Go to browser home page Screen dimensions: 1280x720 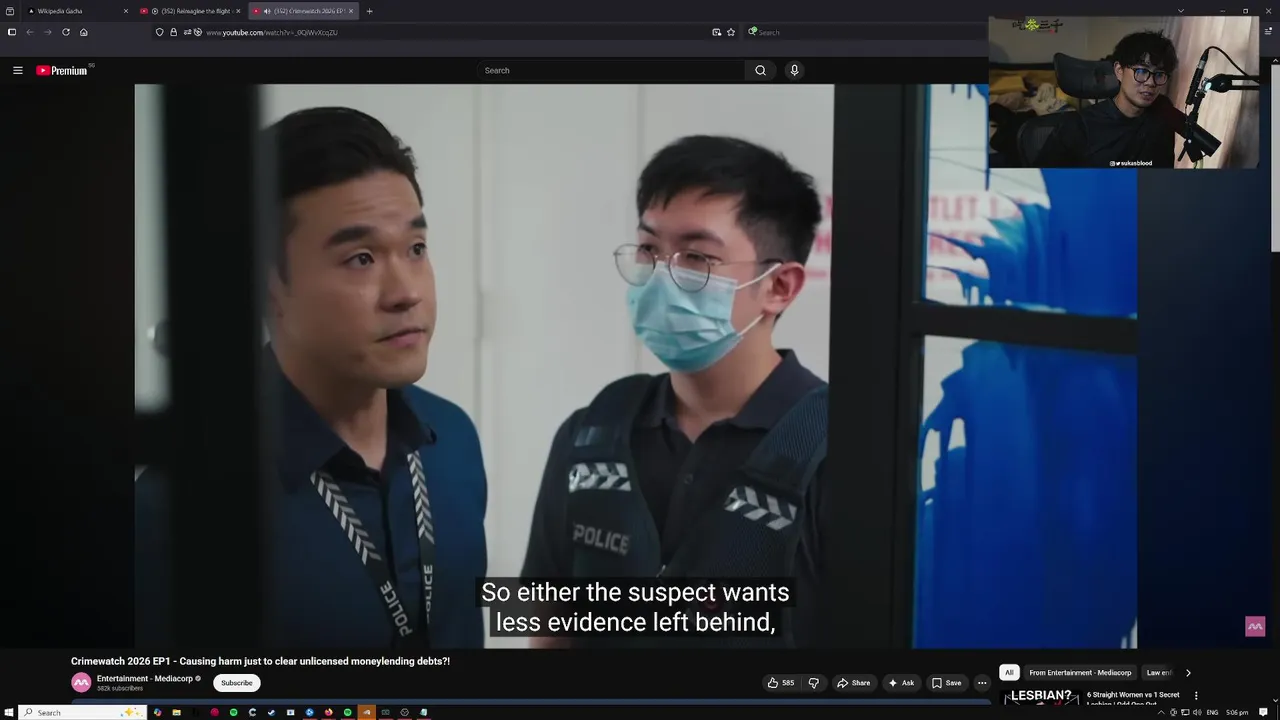pyautogui.click(x=83, y=32)
